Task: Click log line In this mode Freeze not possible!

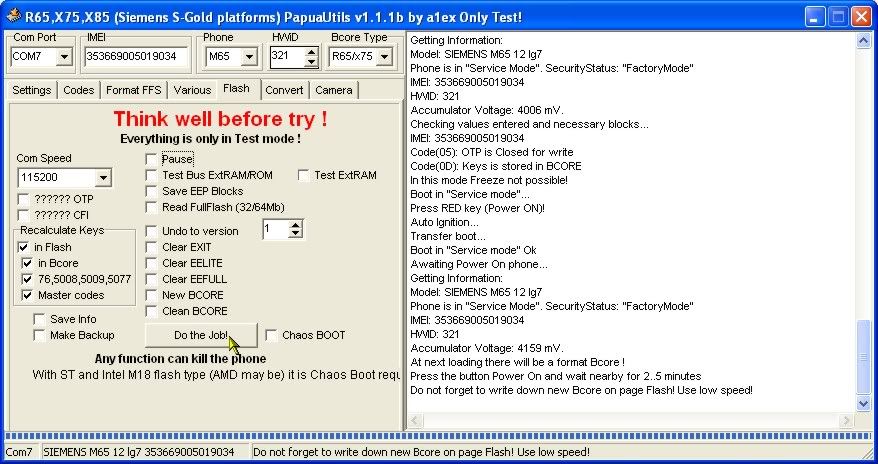Action: coord(489,180)
